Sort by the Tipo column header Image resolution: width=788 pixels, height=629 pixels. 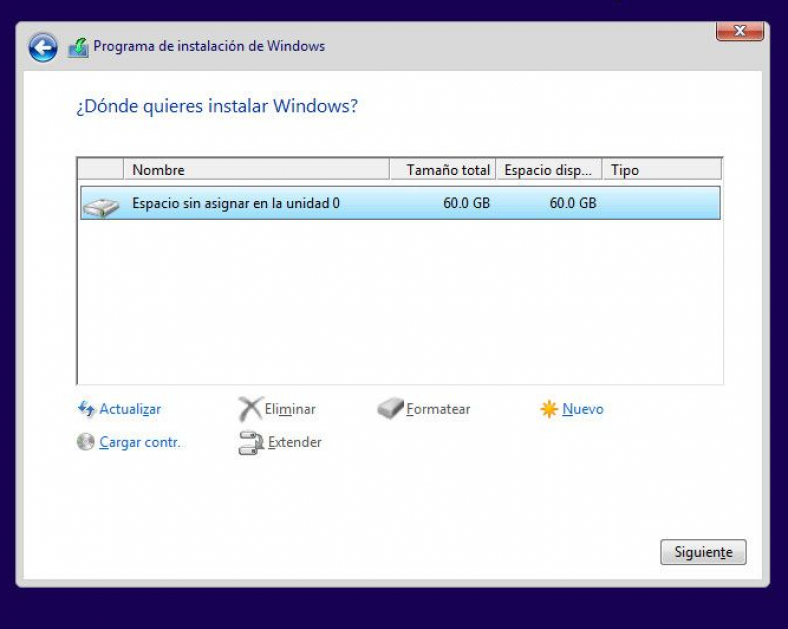tap(662, 170)
